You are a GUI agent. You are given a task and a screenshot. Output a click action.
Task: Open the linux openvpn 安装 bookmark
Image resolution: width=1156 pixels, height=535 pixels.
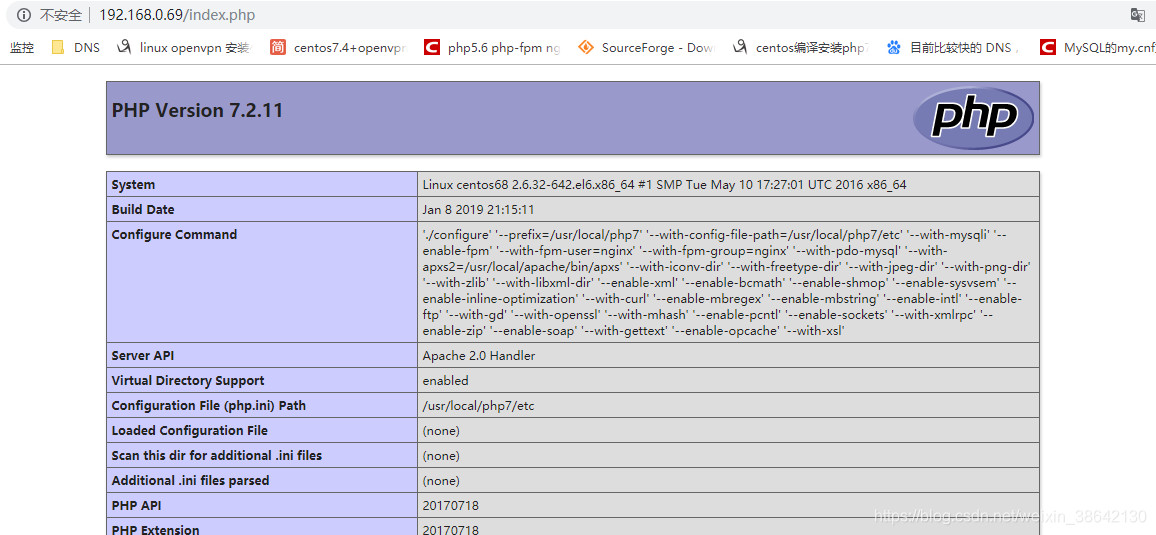pyautogui.click(x=184, y=48)
